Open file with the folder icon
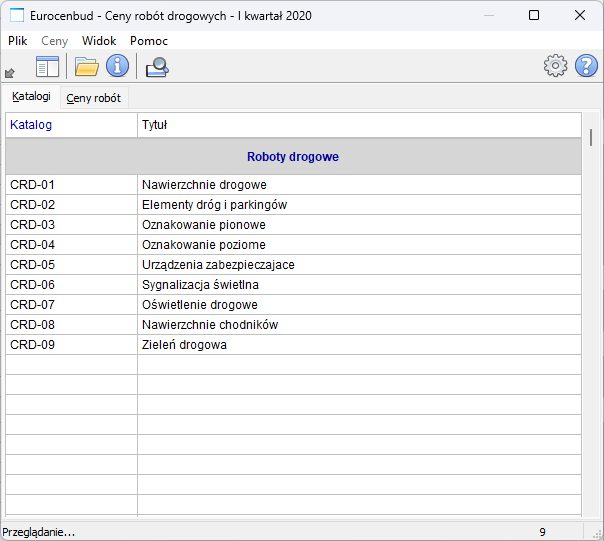Viewport: 604px width, 541px height. point(87,67)
